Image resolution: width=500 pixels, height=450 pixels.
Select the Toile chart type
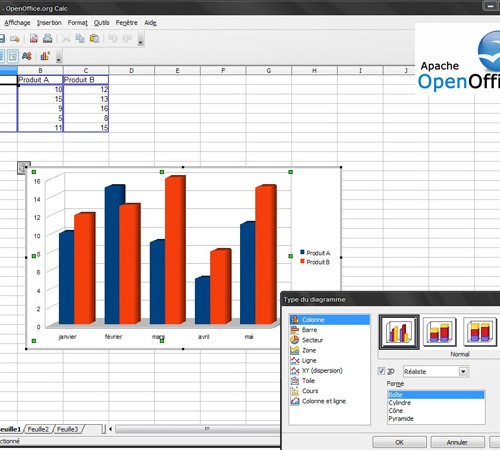[x=330, y=381]
